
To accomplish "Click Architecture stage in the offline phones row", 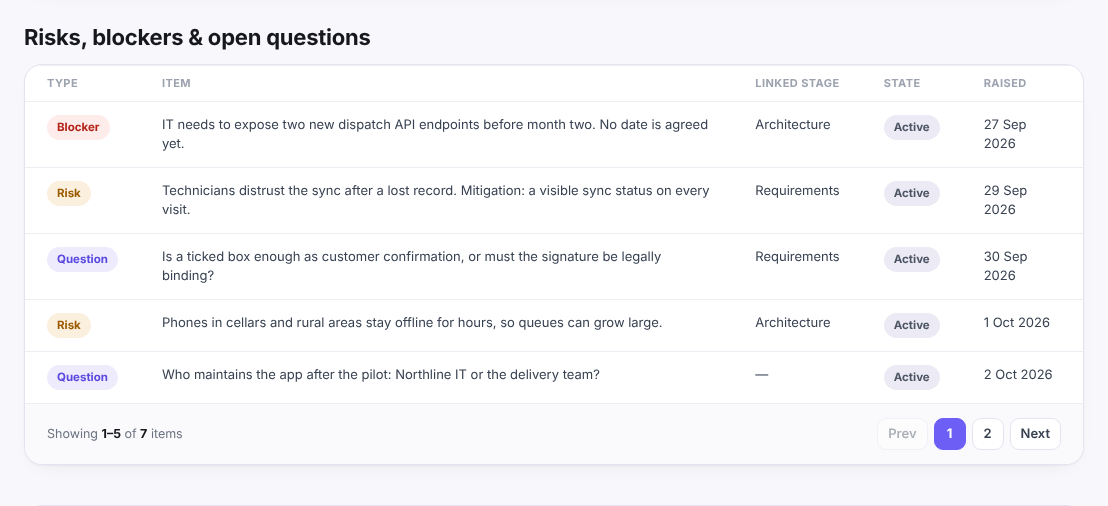I will pyautogui.click(x=793, y=323).
